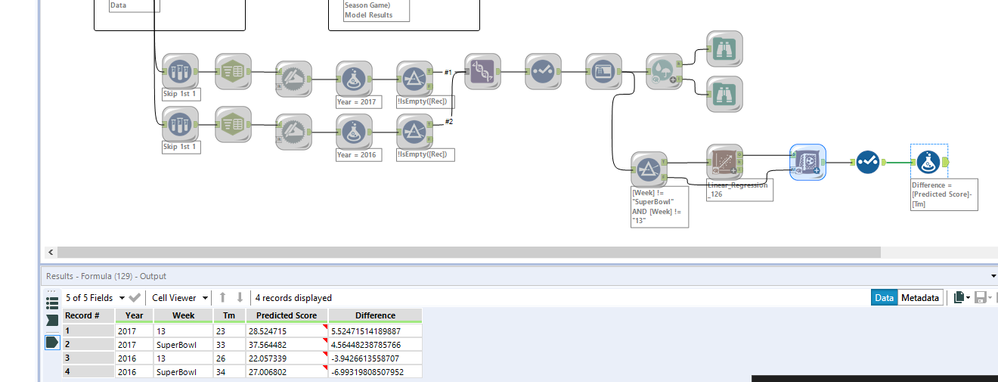This screenshot has width=998, height=382.
Task: Select record row number 2
Action: 88,344
